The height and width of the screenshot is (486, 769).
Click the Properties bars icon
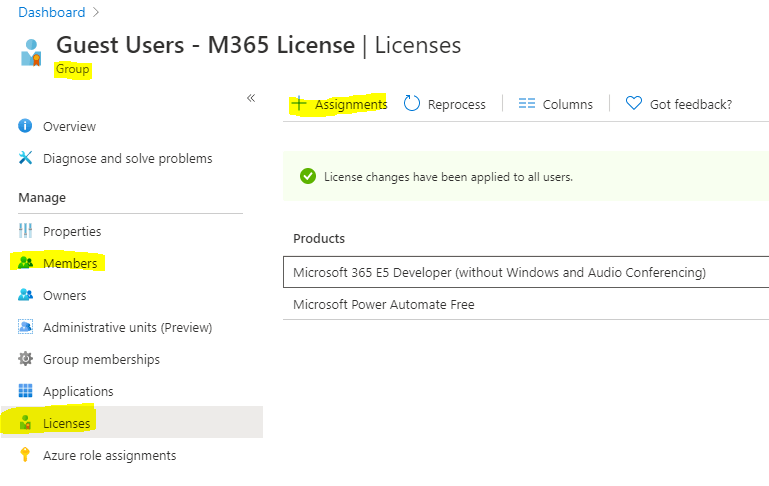(26, 231)
